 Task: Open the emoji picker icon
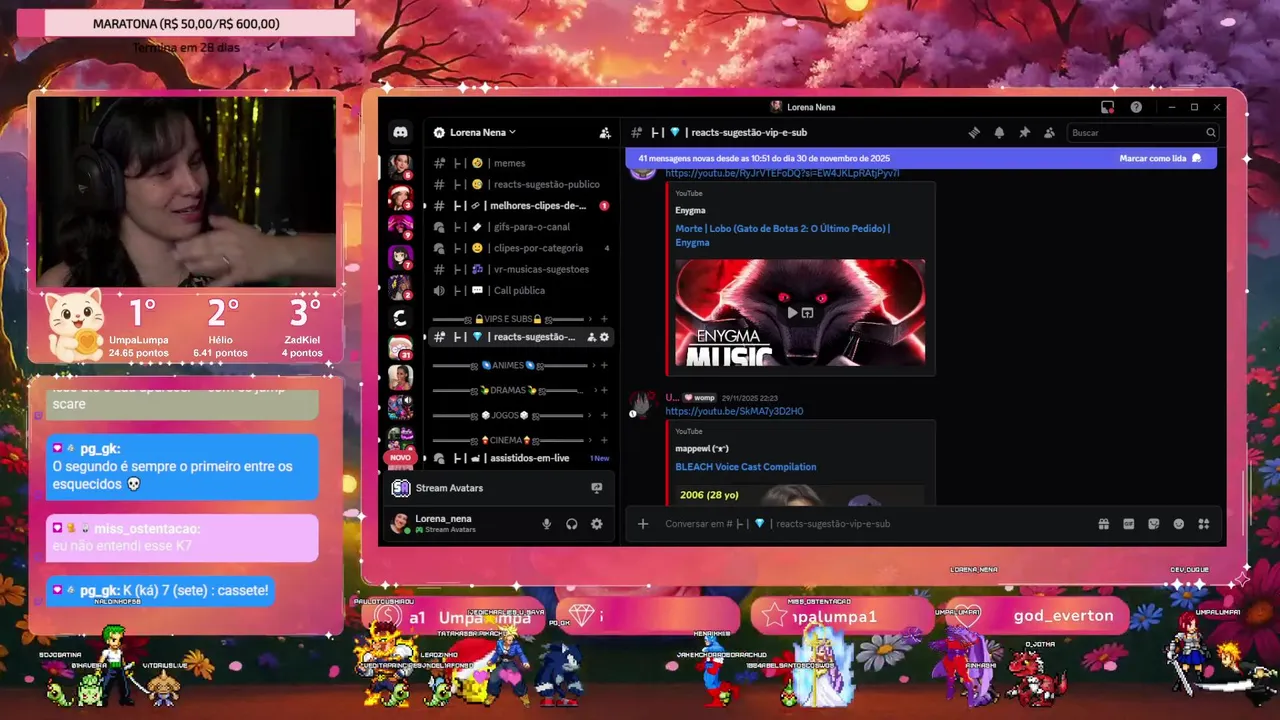pyautogui.click(x=1179, y=523)
